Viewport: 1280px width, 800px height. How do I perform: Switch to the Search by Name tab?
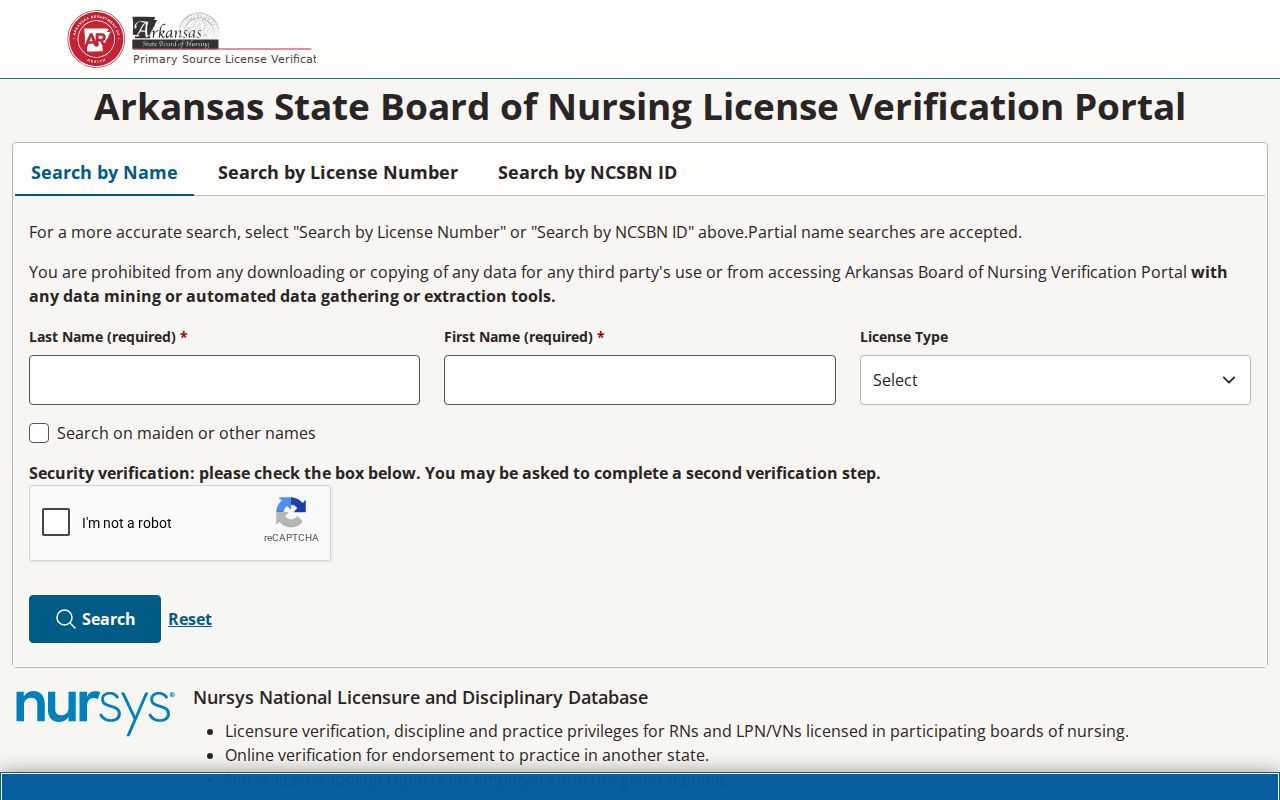pyautogui.click(x=104, y=172)
